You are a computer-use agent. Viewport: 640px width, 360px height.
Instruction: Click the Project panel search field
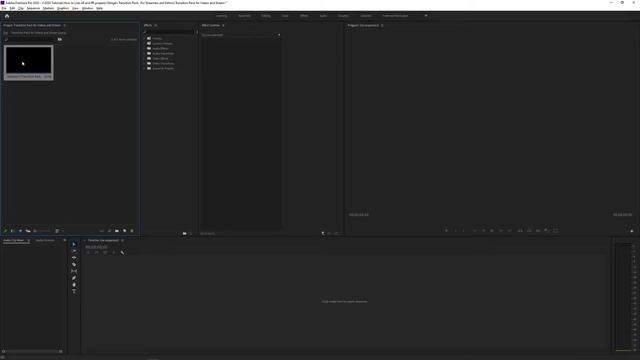click(30, 39)
